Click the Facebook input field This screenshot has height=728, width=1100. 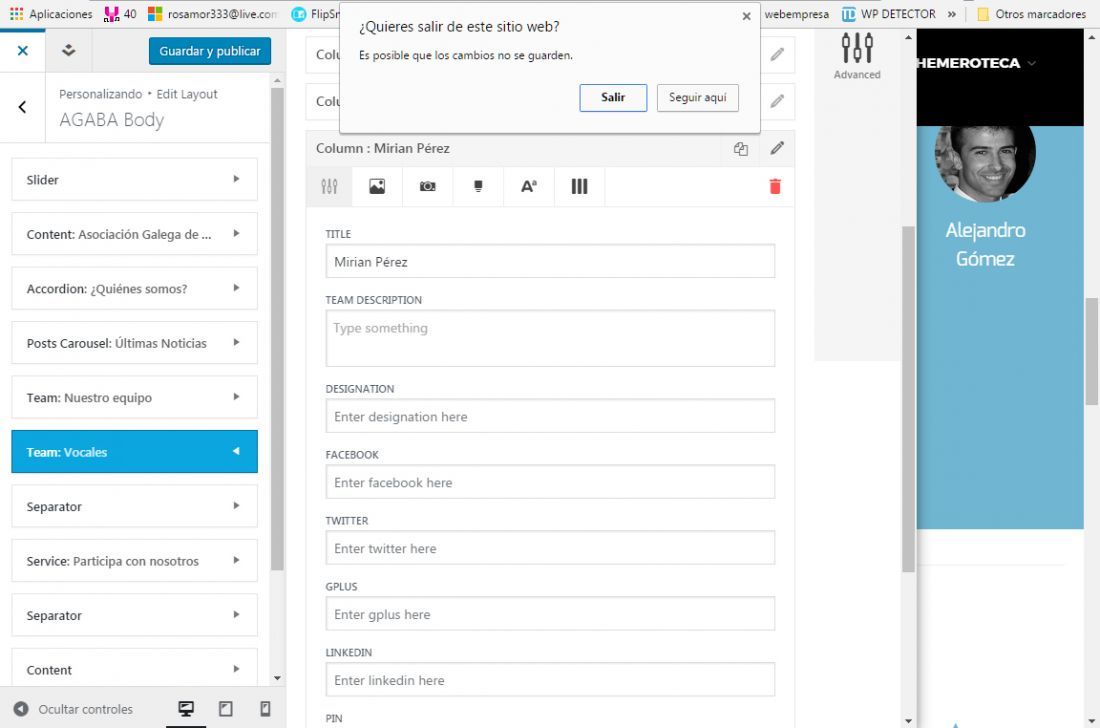550,483
